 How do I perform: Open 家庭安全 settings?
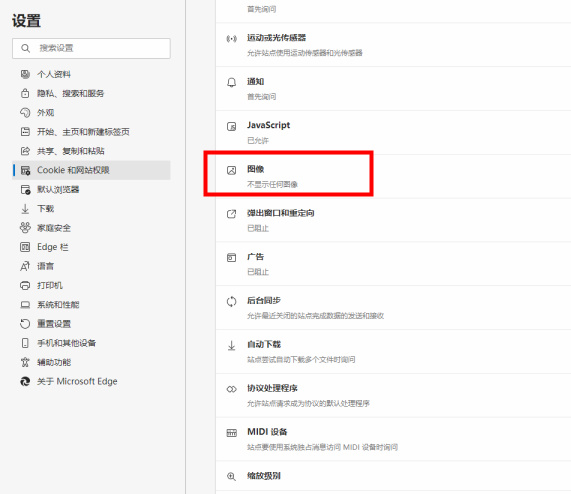click(x=91, y=228)
